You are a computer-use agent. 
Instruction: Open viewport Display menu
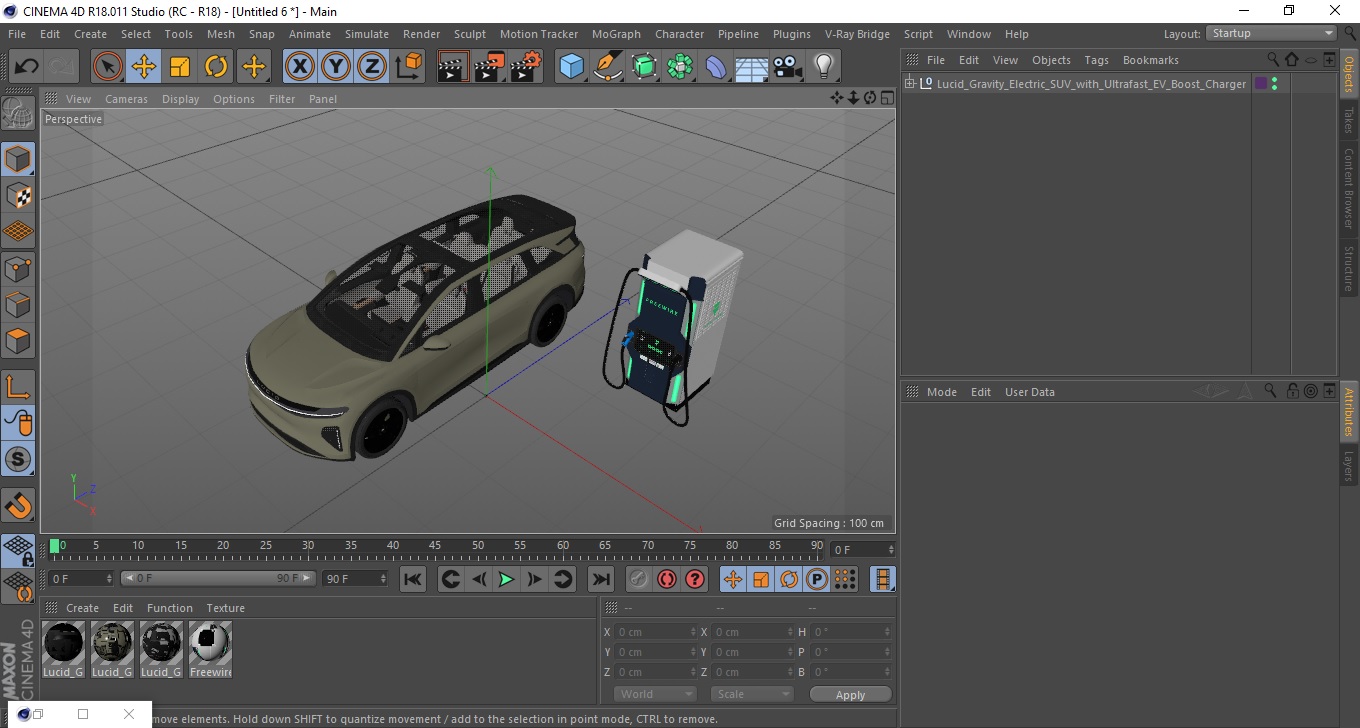click(x=181, y=99)
